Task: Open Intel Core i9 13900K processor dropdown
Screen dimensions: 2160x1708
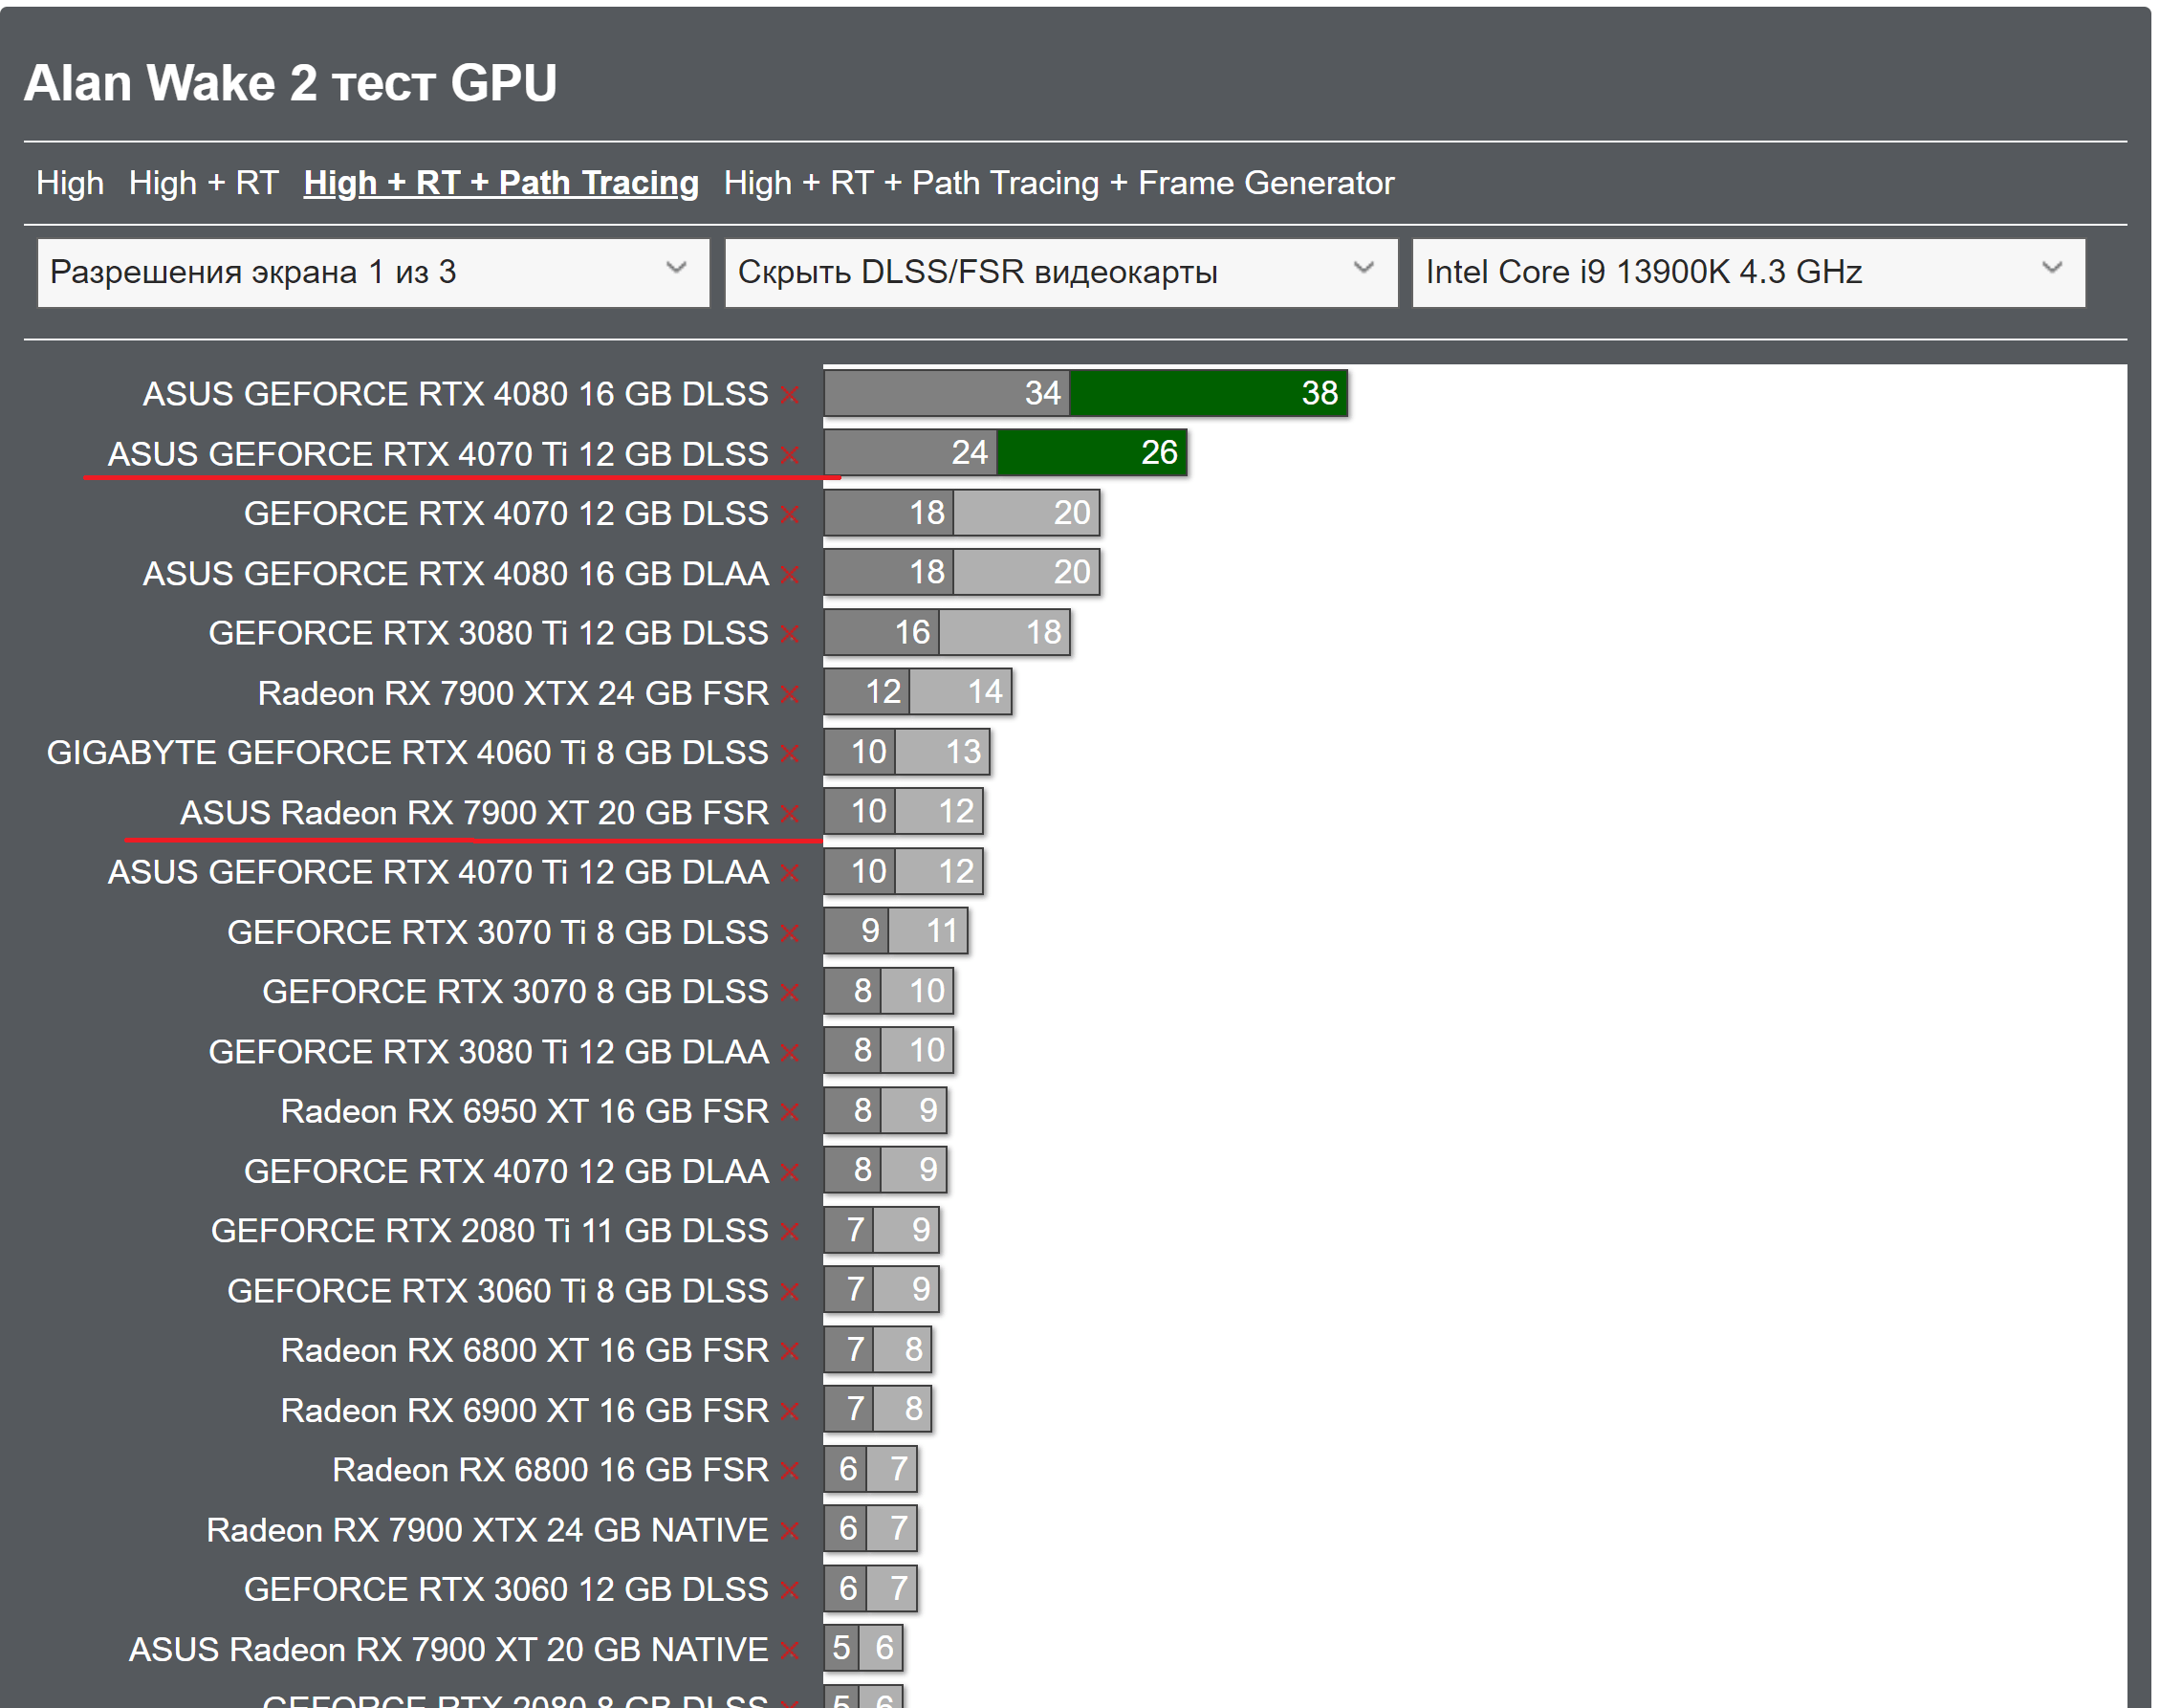Action: point(1747,272)
